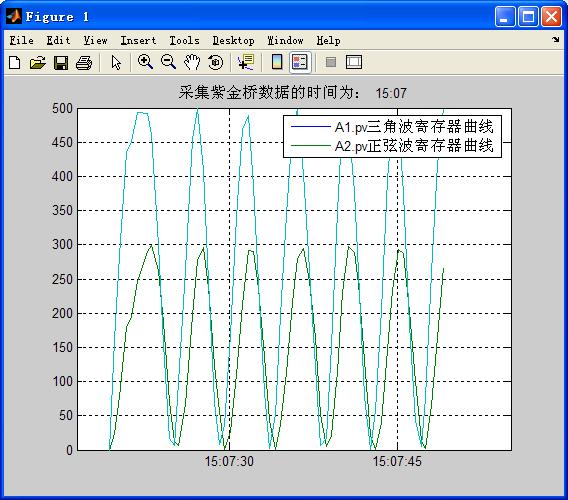This screenshot has width=568, height=500.
Task: Click the New Figure icon
Action: 14,62
